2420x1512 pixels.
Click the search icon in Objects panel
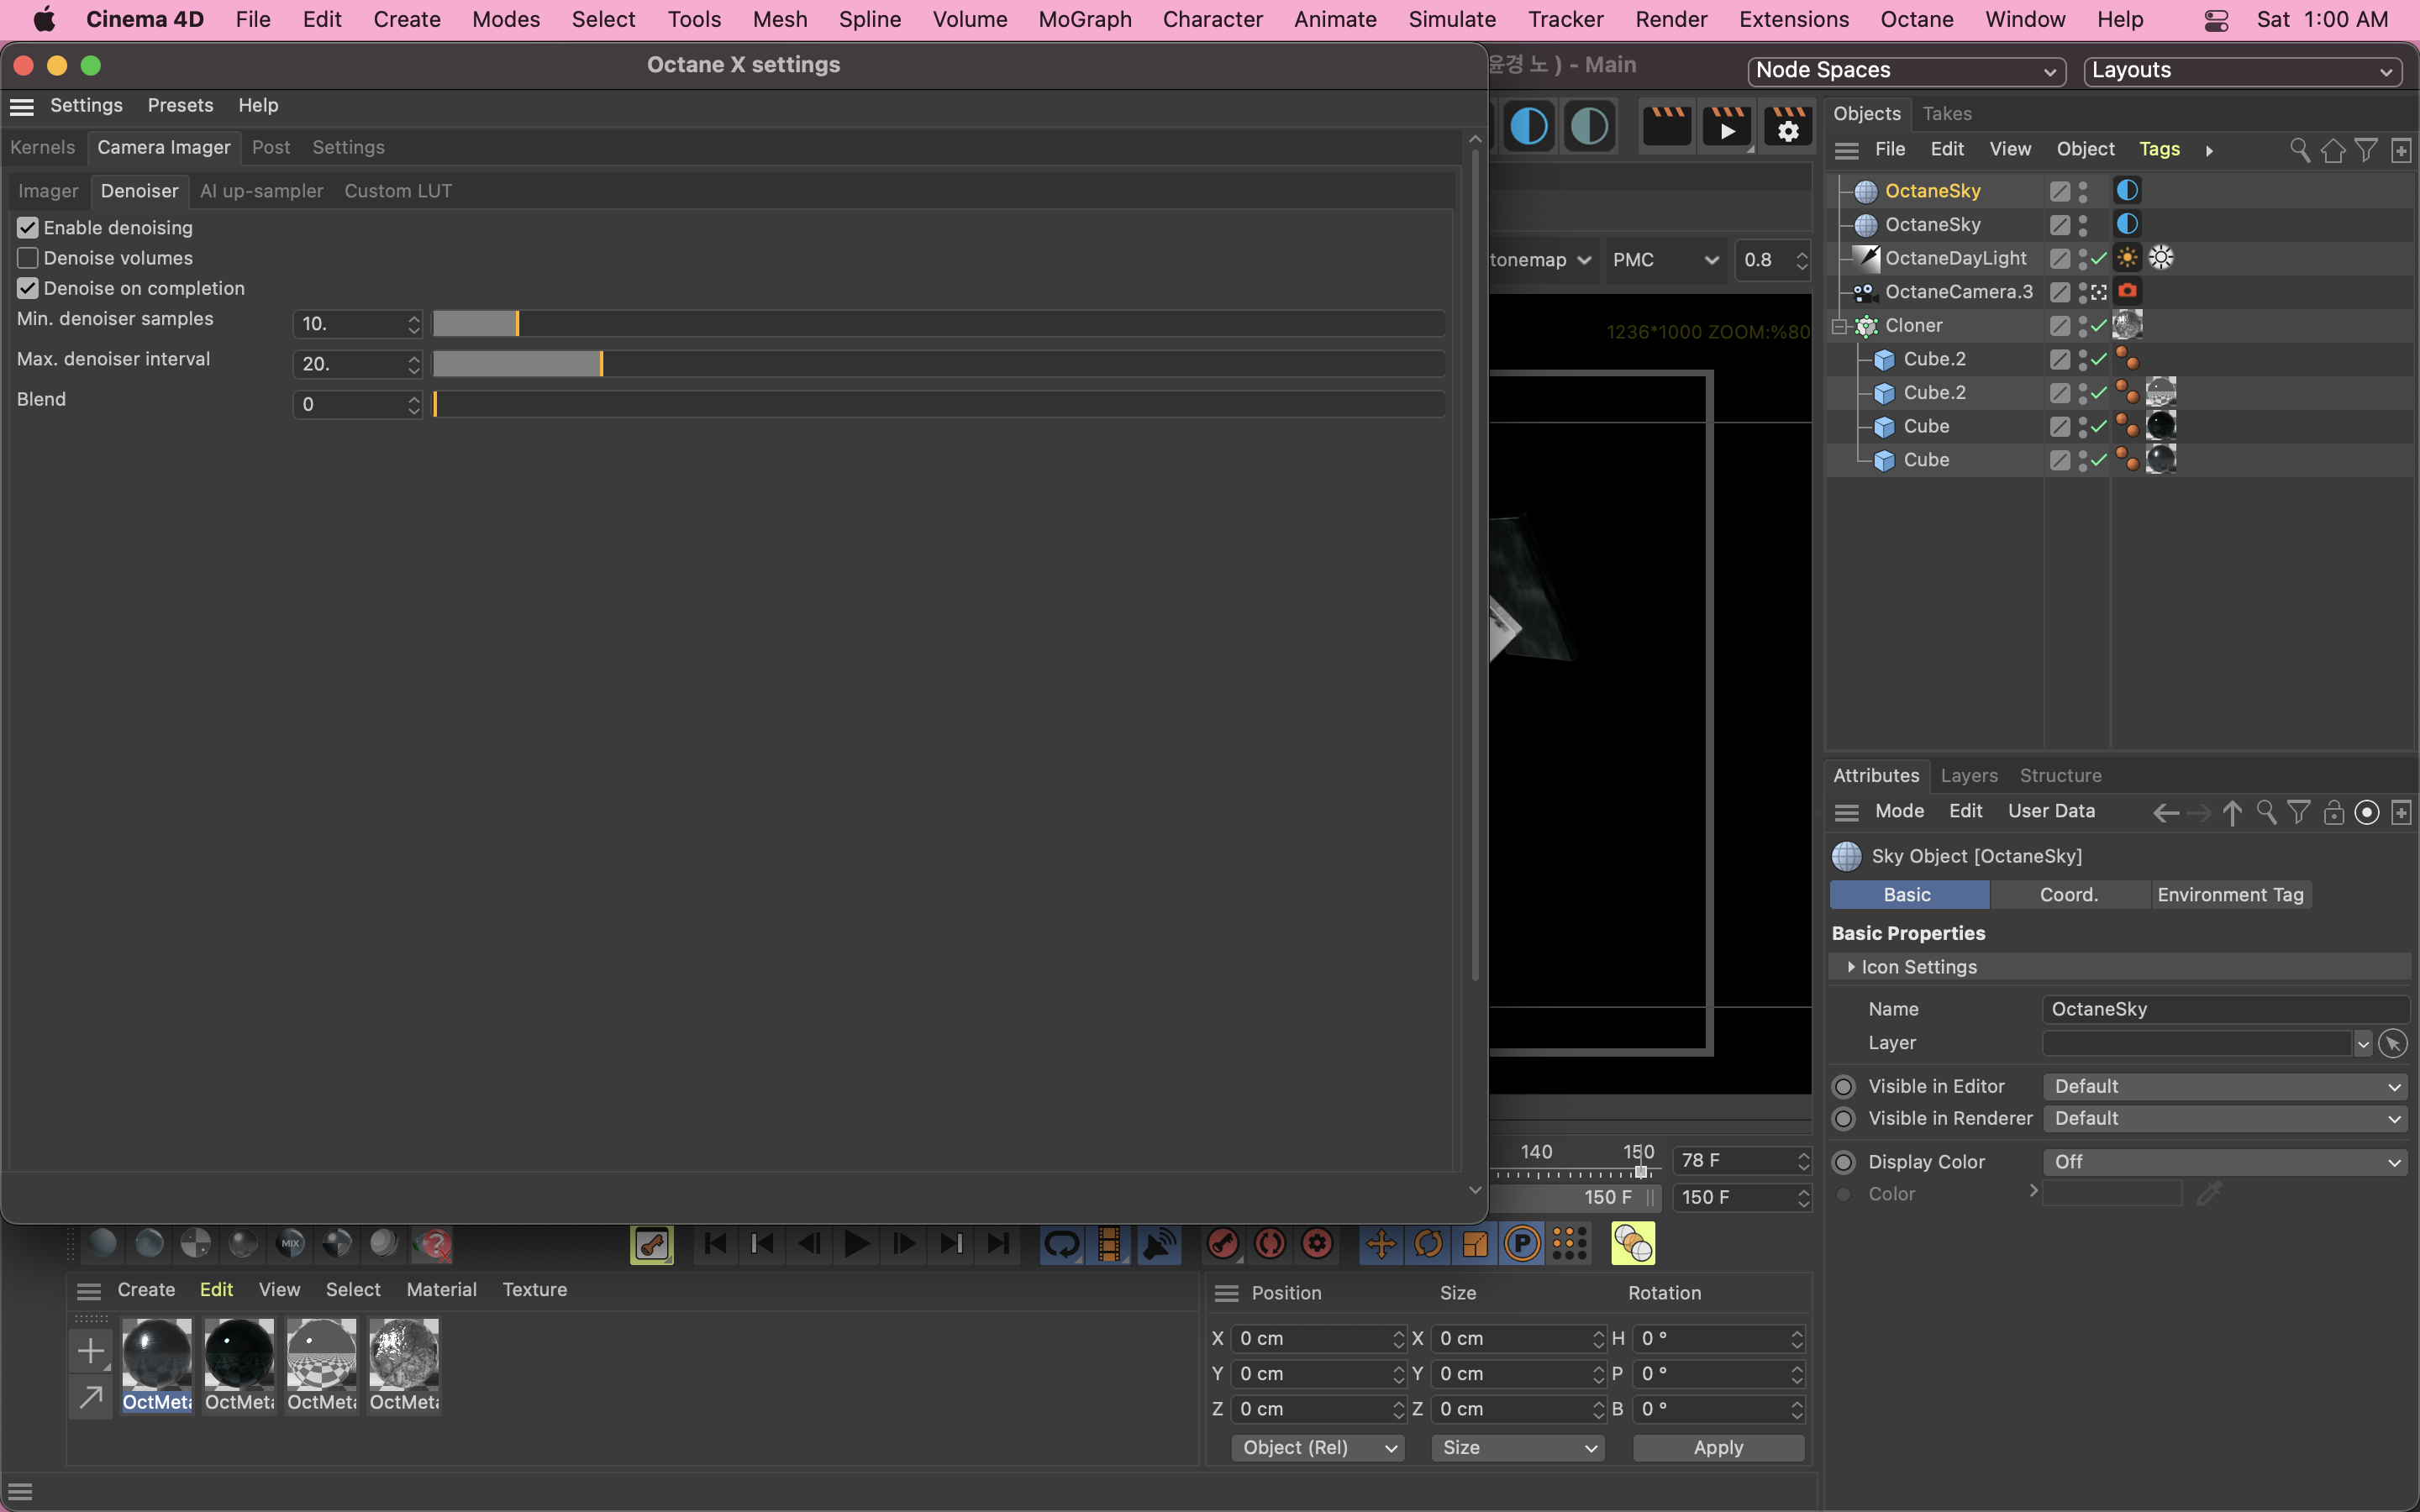point(2299,150)
